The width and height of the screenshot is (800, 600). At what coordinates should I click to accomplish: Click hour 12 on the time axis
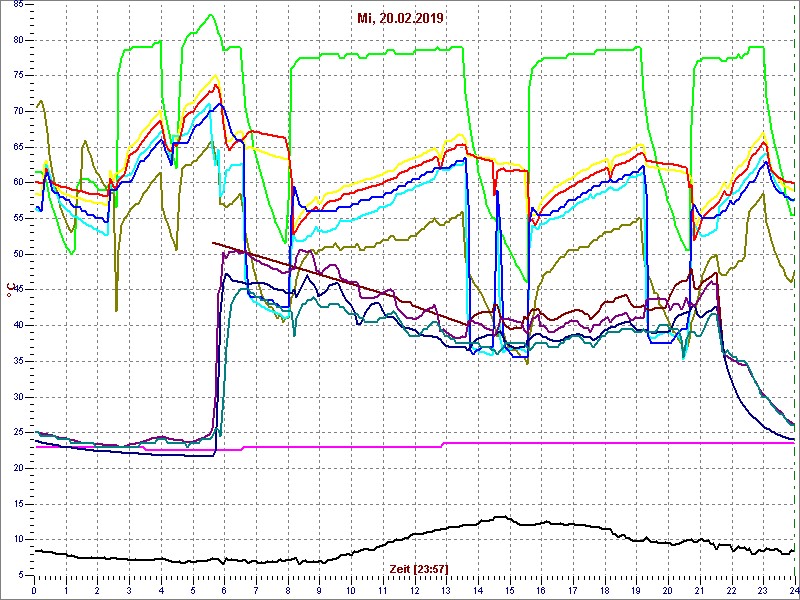(414, 590)
